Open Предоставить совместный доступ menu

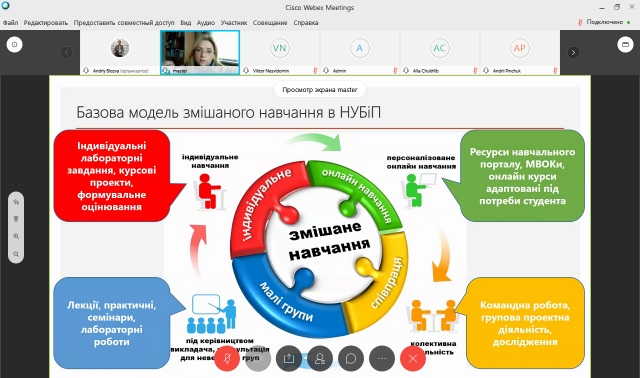click(124, 23)
